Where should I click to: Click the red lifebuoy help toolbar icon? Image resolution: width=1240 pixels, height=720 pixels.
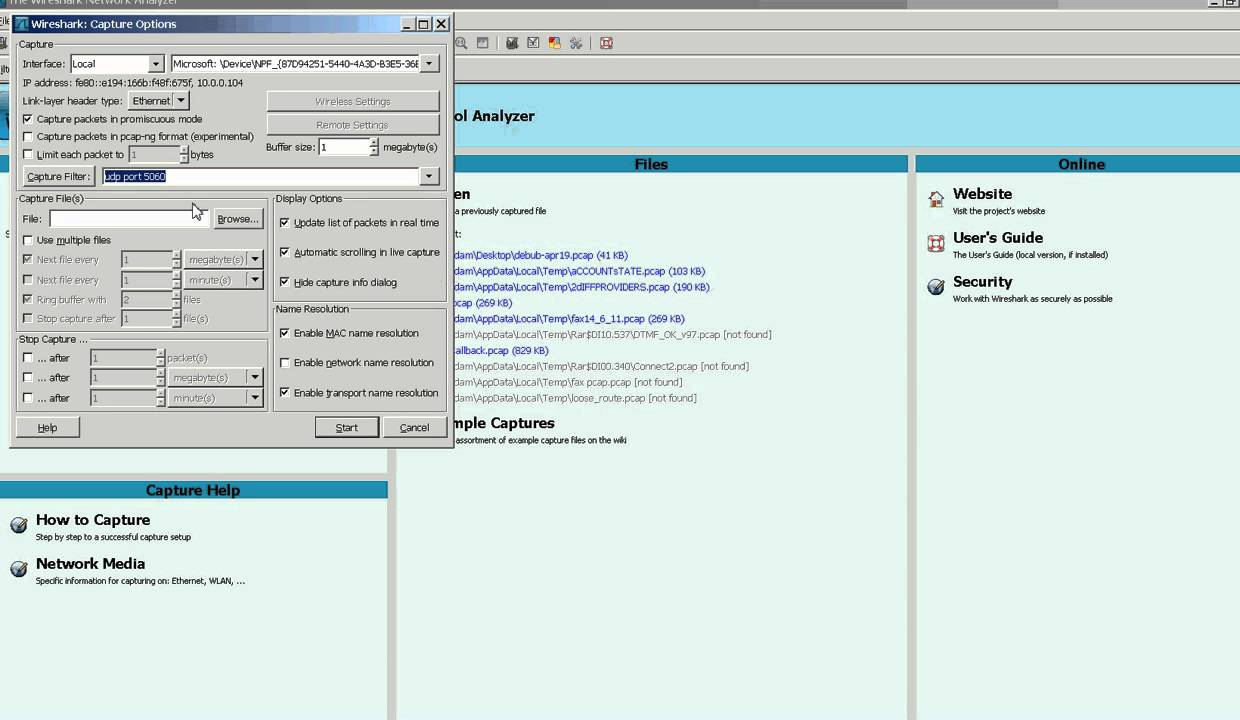(606, 43)
